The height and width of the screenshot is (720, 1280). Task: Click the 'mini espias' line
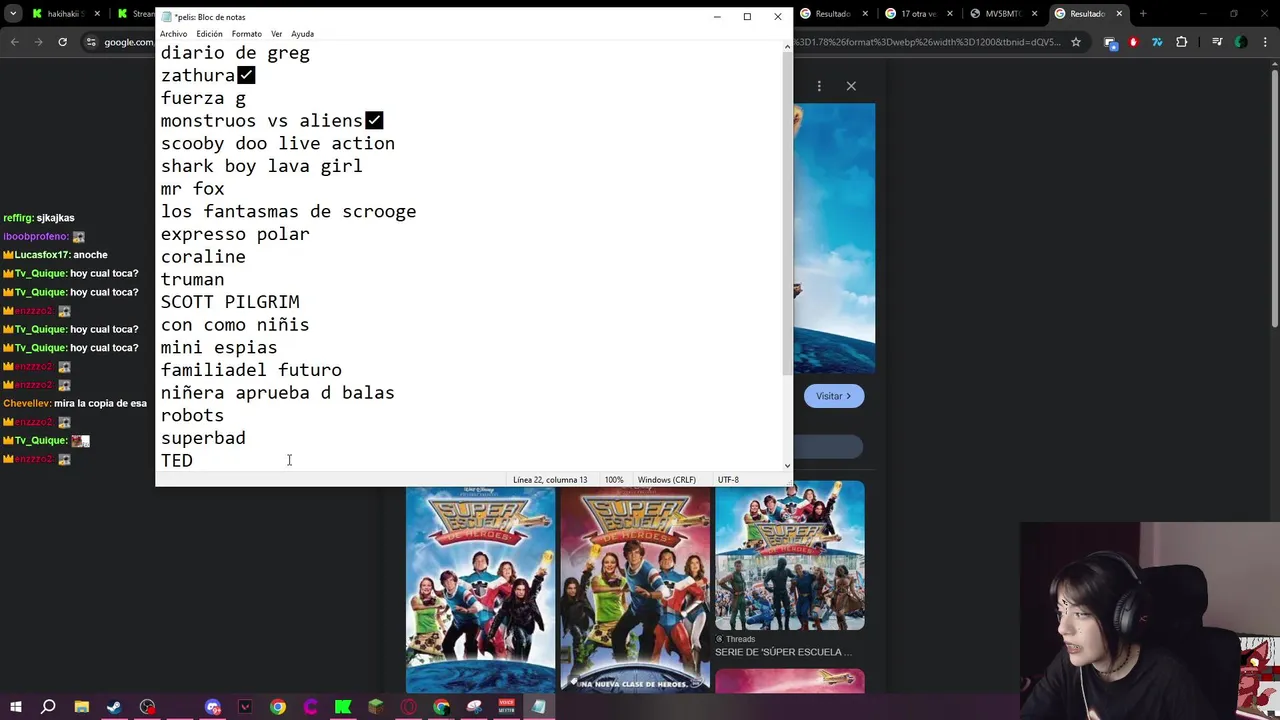(x=219, y=347)
